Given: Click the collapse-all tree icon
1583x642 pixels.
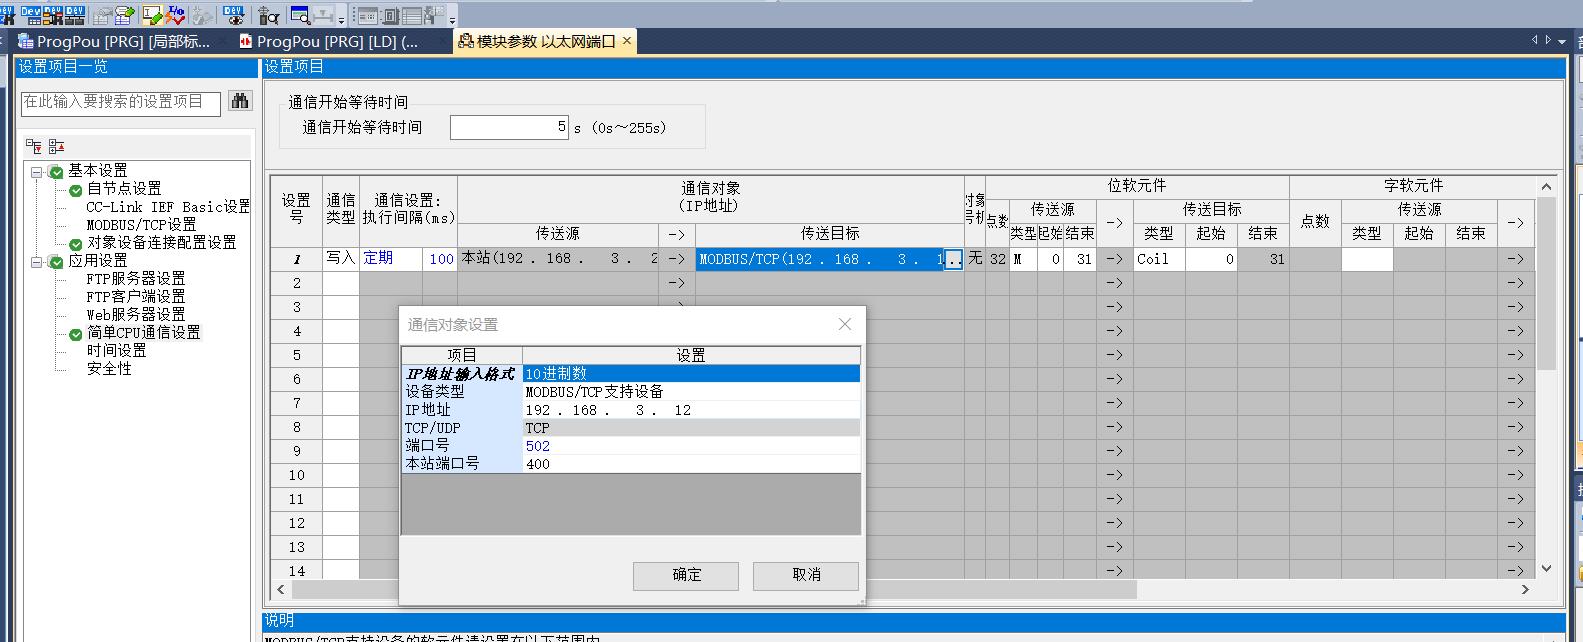Looking at the screenshot, I should (x=56, y=146).
